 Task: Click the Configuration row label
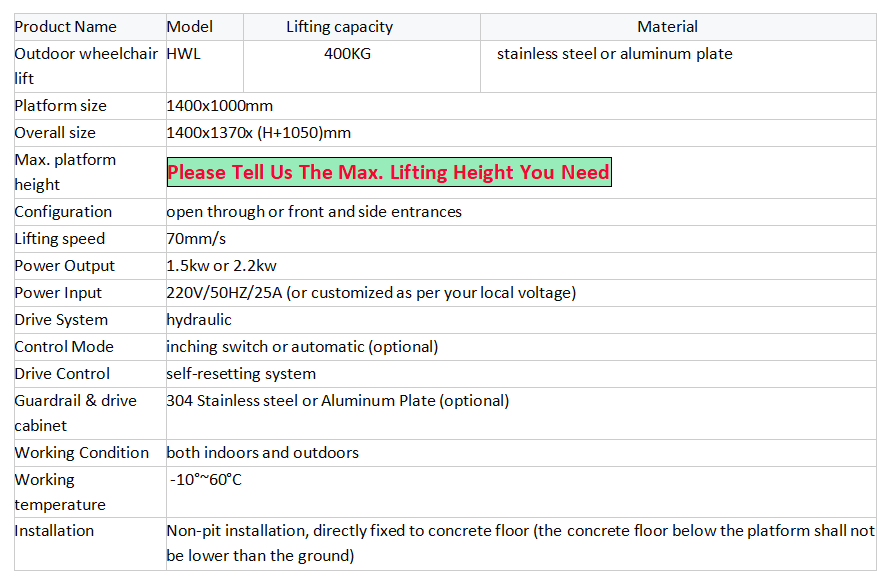63,212
